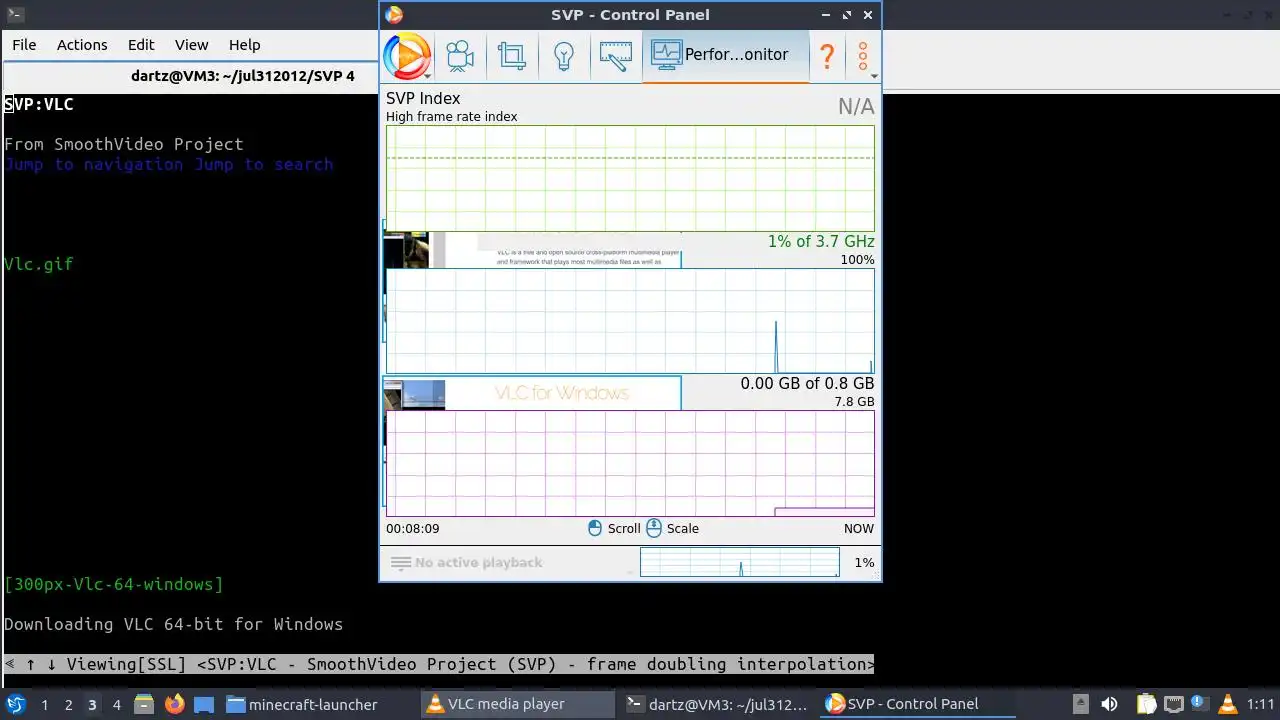Click the CPU usage graph

630,321
